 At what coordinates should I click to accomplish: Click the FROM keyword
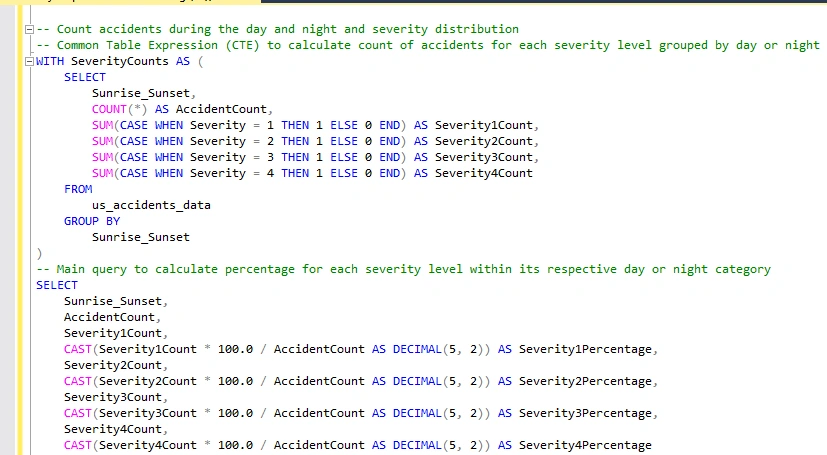pos(78,189)
